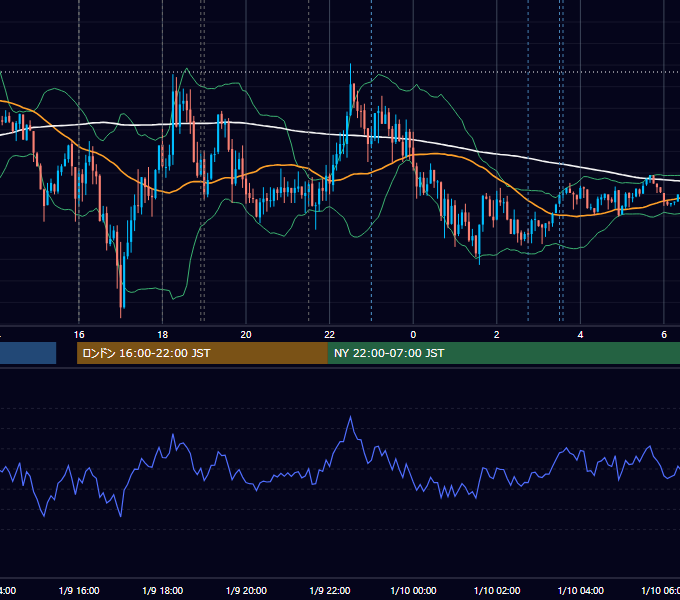680x600 pixels.
Task: Click the 6 hour label on chart axis
Action: [x=664, y=335]
